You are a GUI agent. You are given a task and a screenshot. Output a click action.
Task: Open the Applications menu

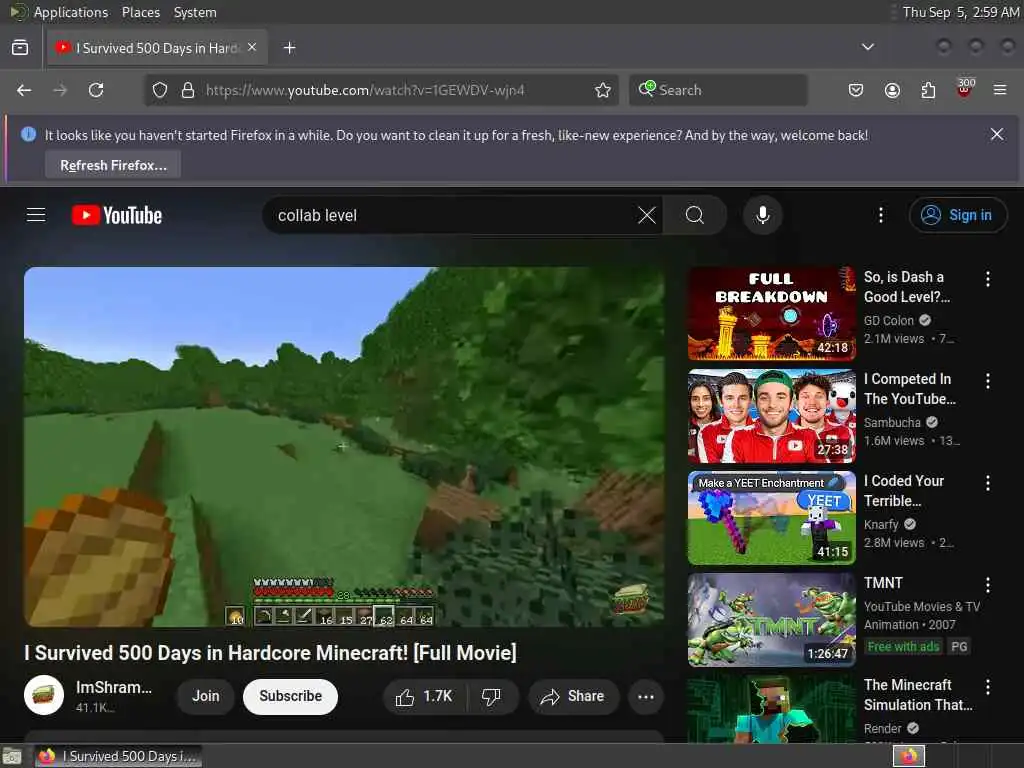[71, 12]
